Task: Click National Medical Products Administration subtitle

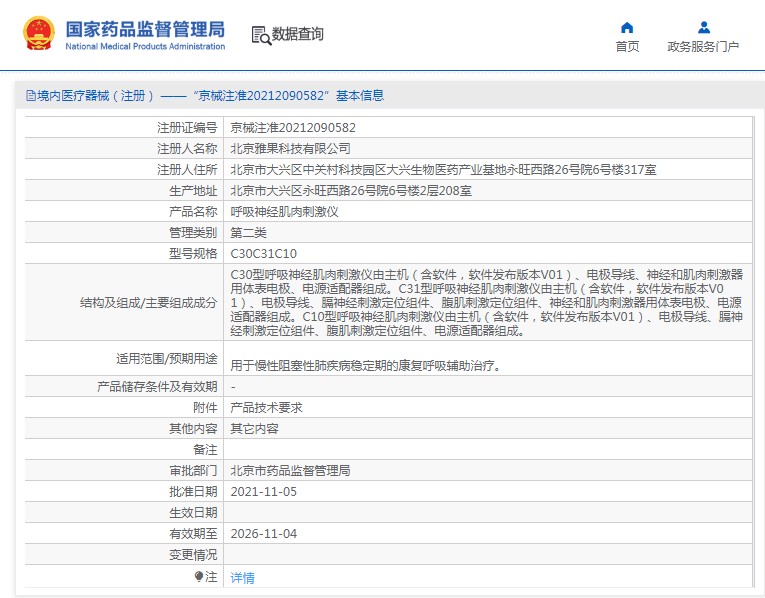Action: click(x=145, y=46)
